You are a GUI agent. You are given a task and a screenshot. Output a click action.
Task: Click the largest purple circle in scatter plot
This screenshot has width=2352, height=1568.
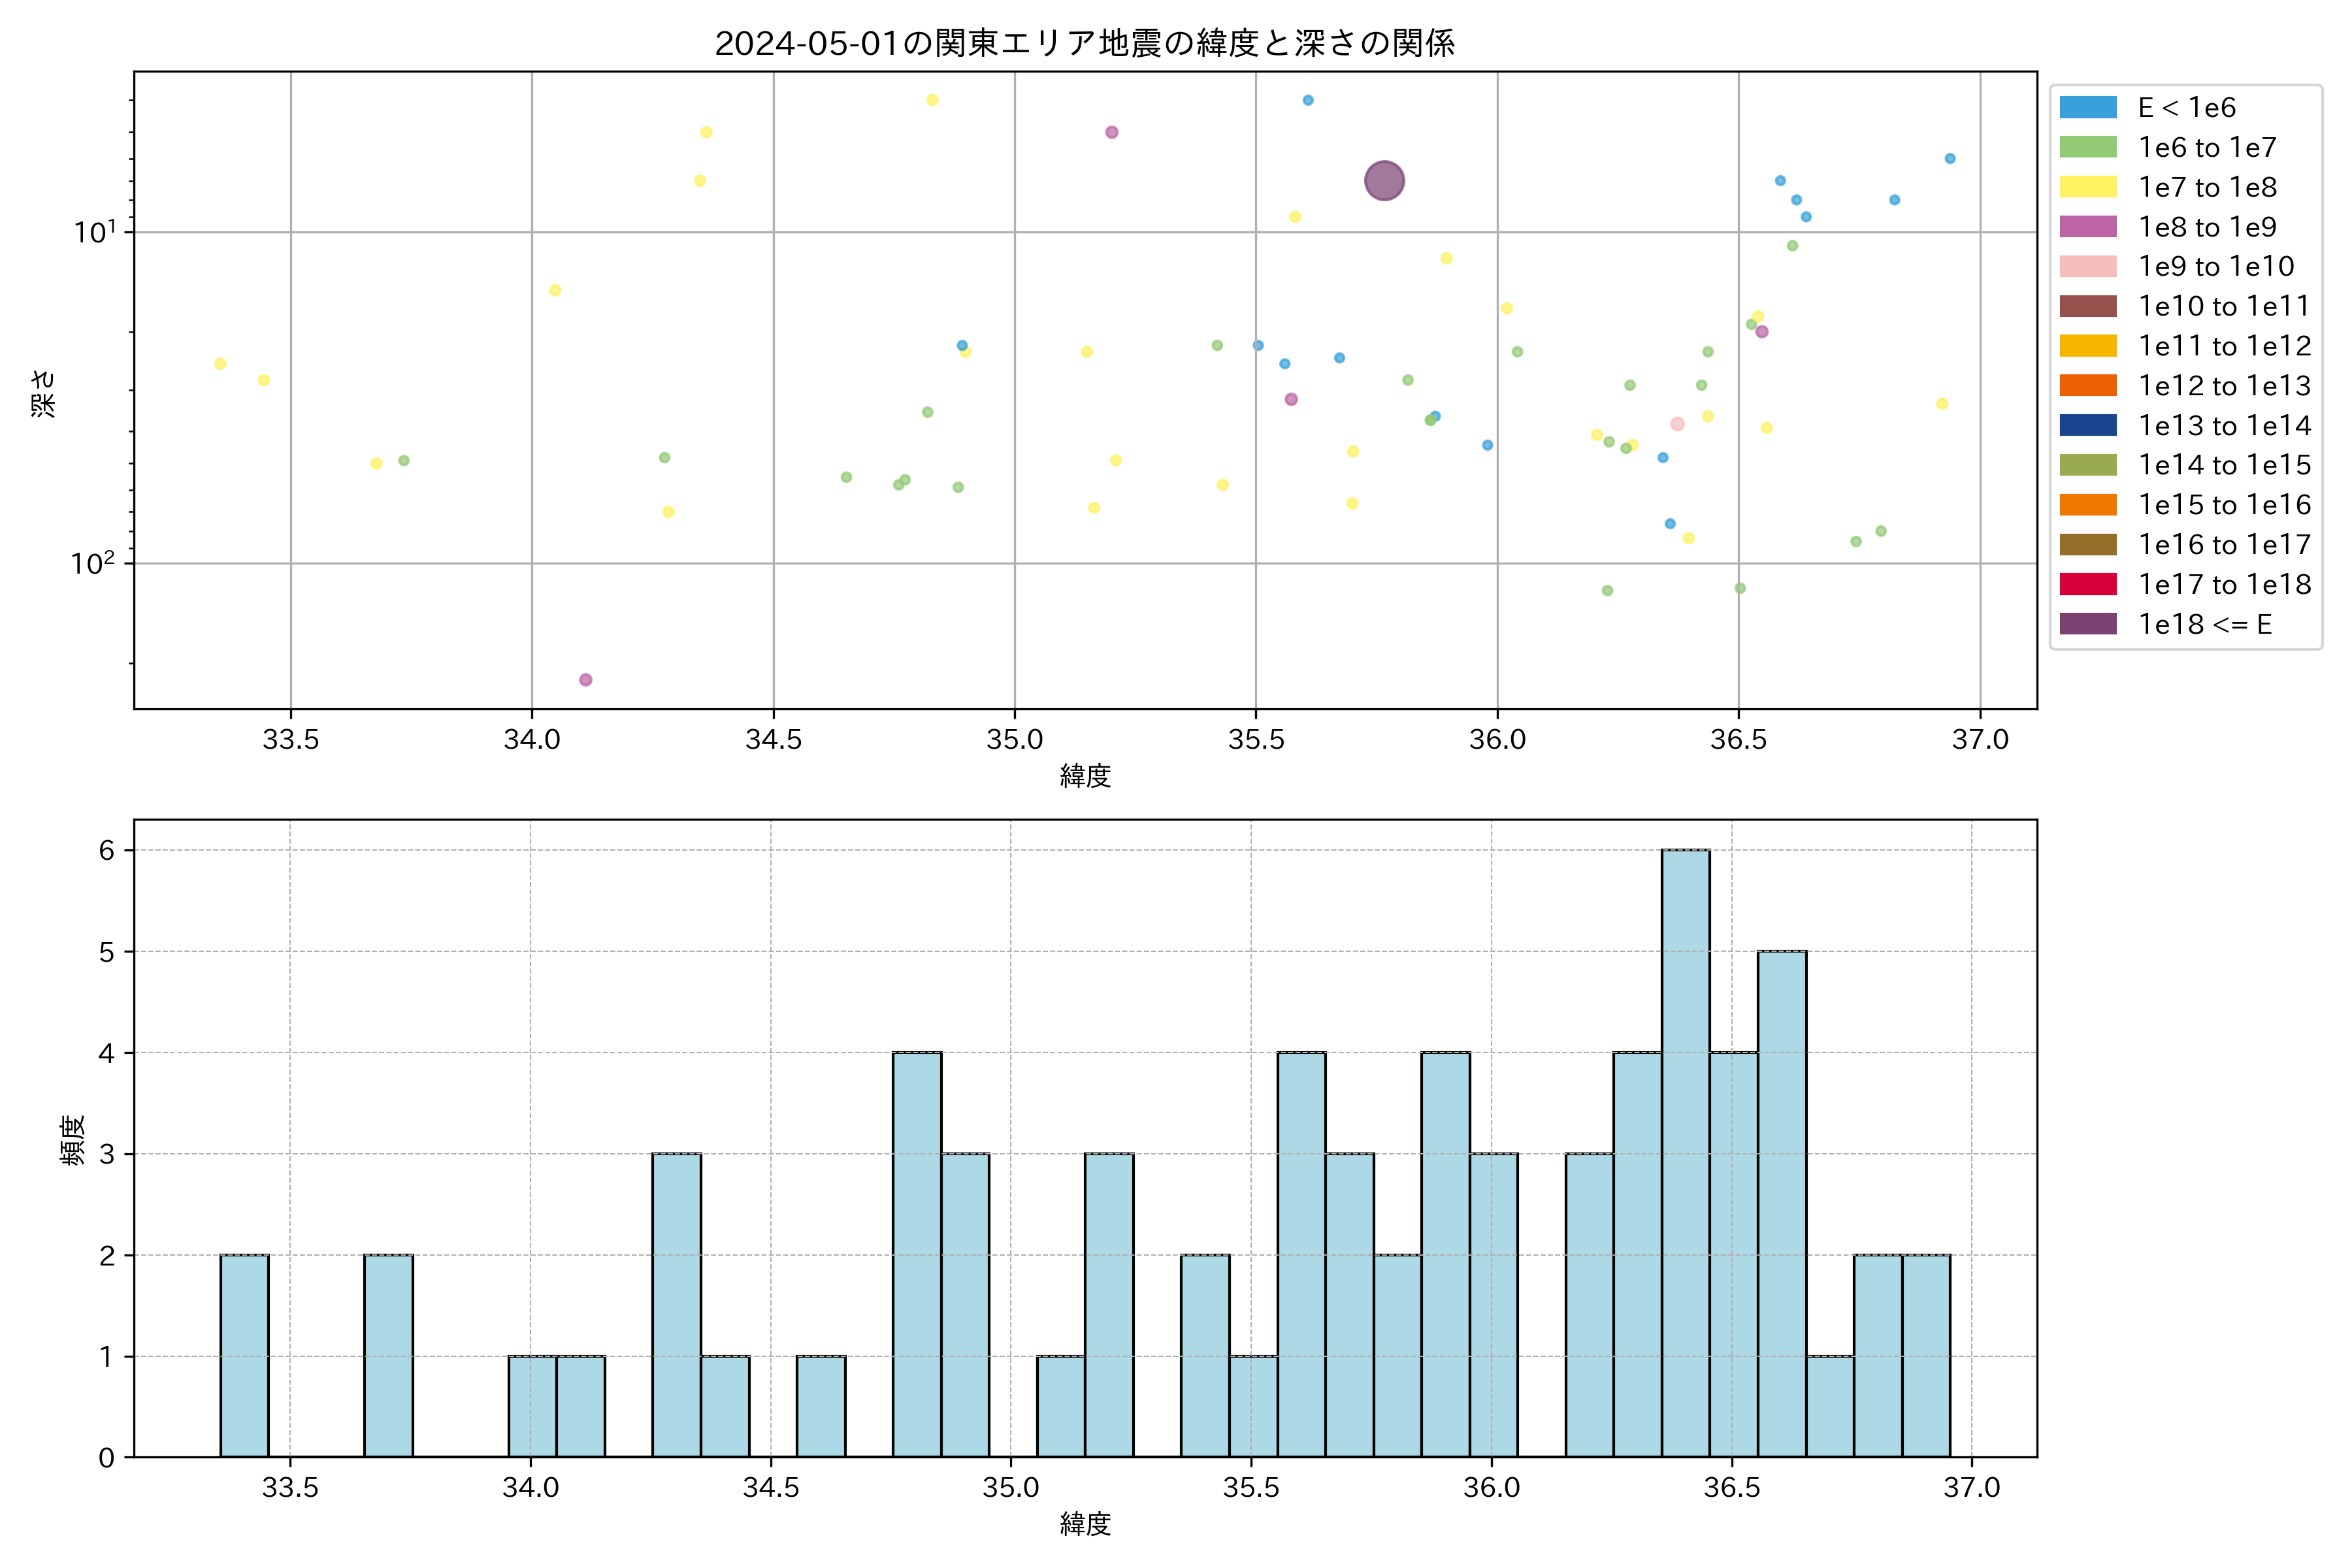coord(1384,181)
